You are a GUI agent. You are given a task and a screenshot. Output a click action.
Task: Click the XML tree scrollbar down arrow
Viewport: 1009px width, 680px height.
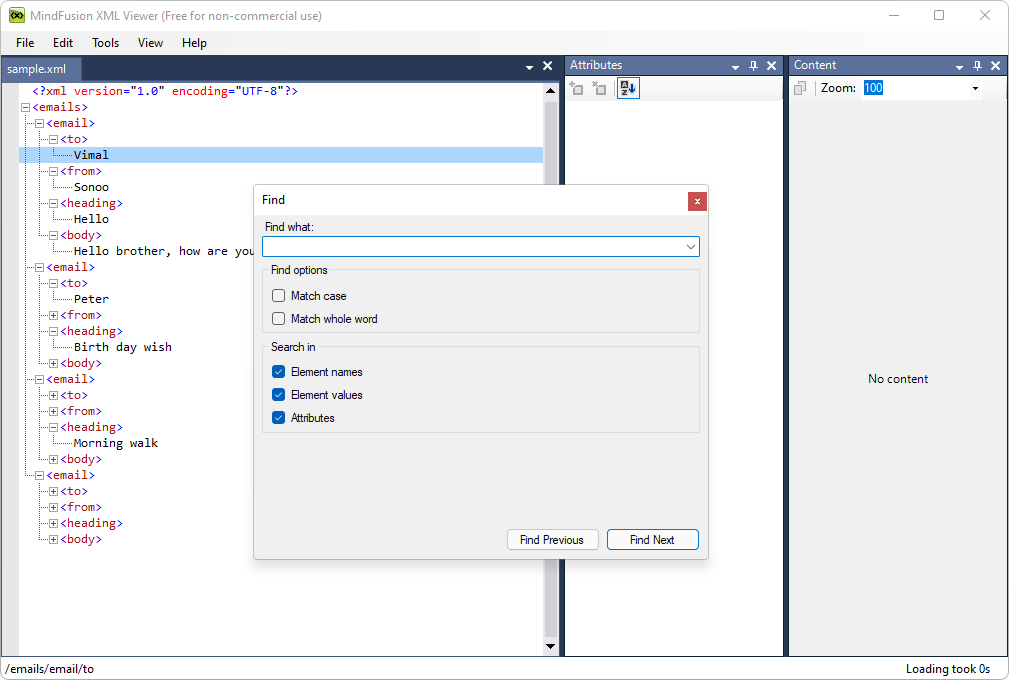click(550, 647)
